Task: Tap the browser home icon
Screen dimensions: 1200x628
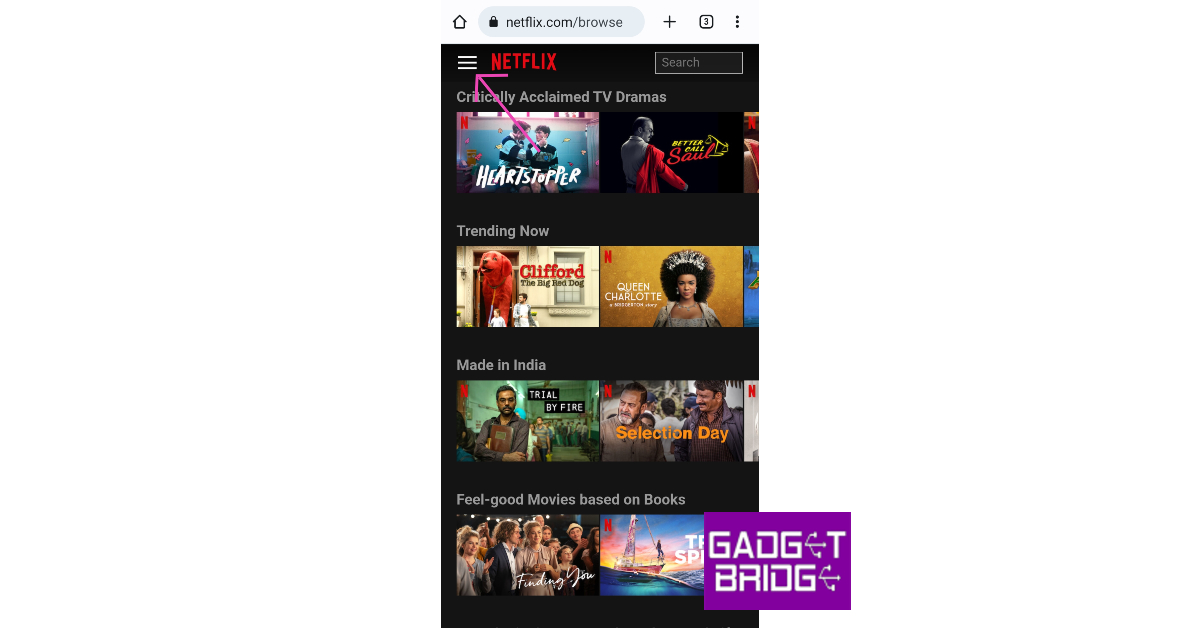Action: 460,22
